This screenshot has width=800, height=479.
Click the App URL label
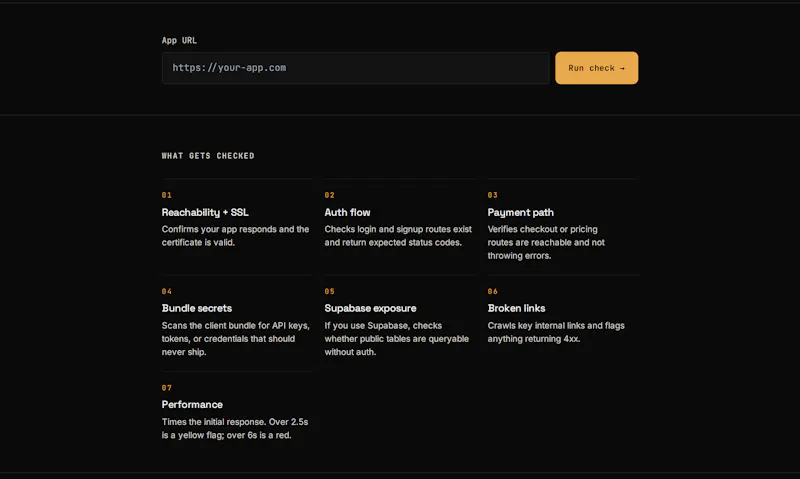click(179, 40)
